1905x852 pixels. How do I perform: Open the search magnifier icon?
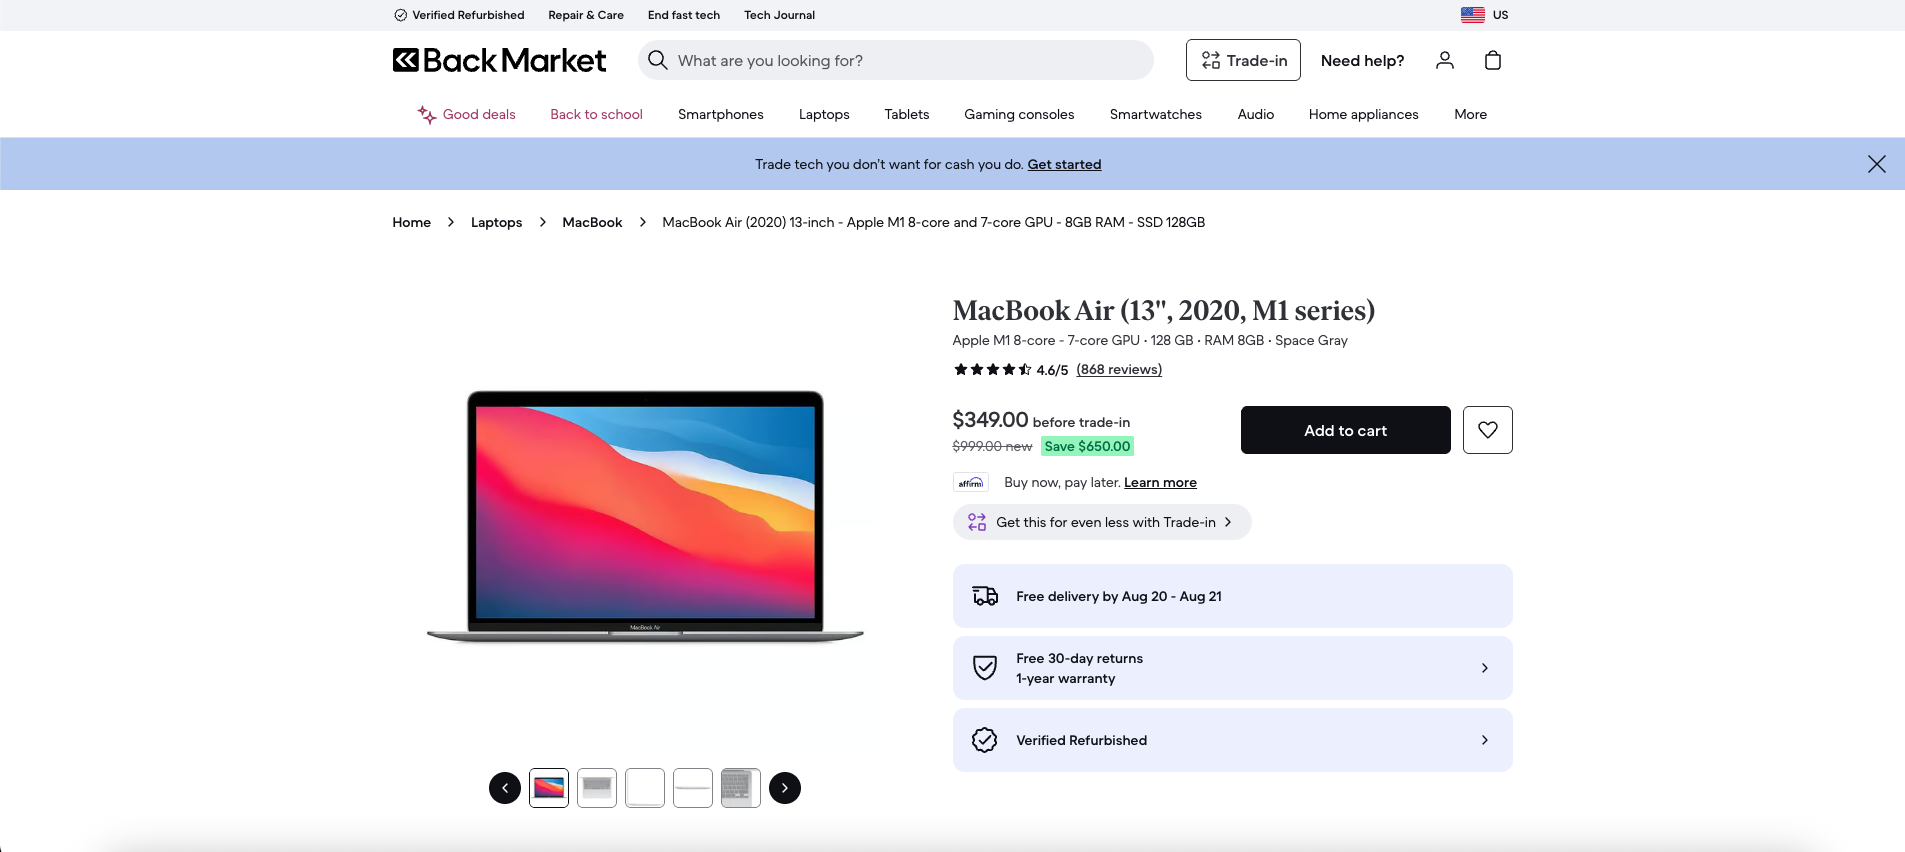(x=658, y=60)
